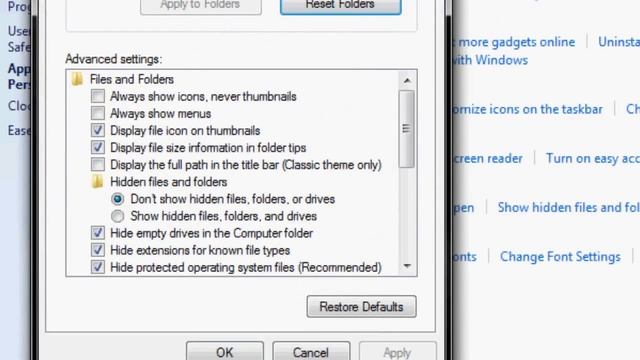Click the Reset Folders button
Image resolution: width=640 pixels, height=360 pixels.
341,6
